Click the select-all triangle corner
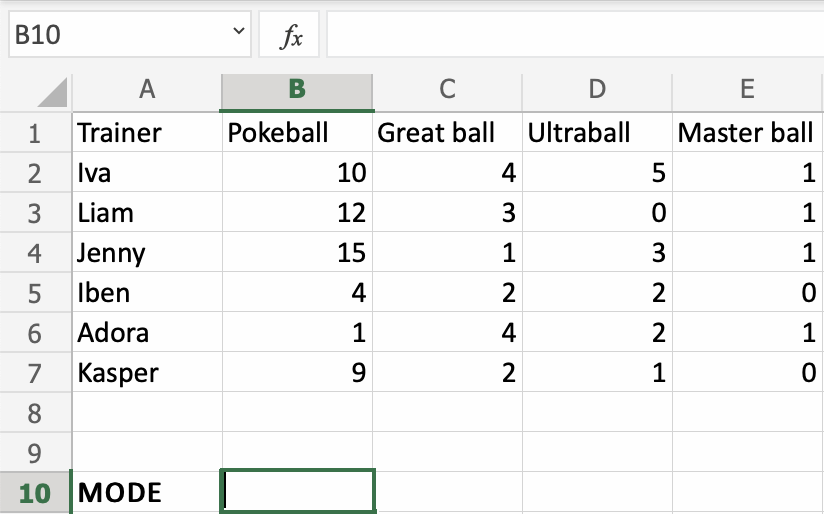Image resolution: width=824 pixels, height=514 pixels. click(x=52, y=92)
